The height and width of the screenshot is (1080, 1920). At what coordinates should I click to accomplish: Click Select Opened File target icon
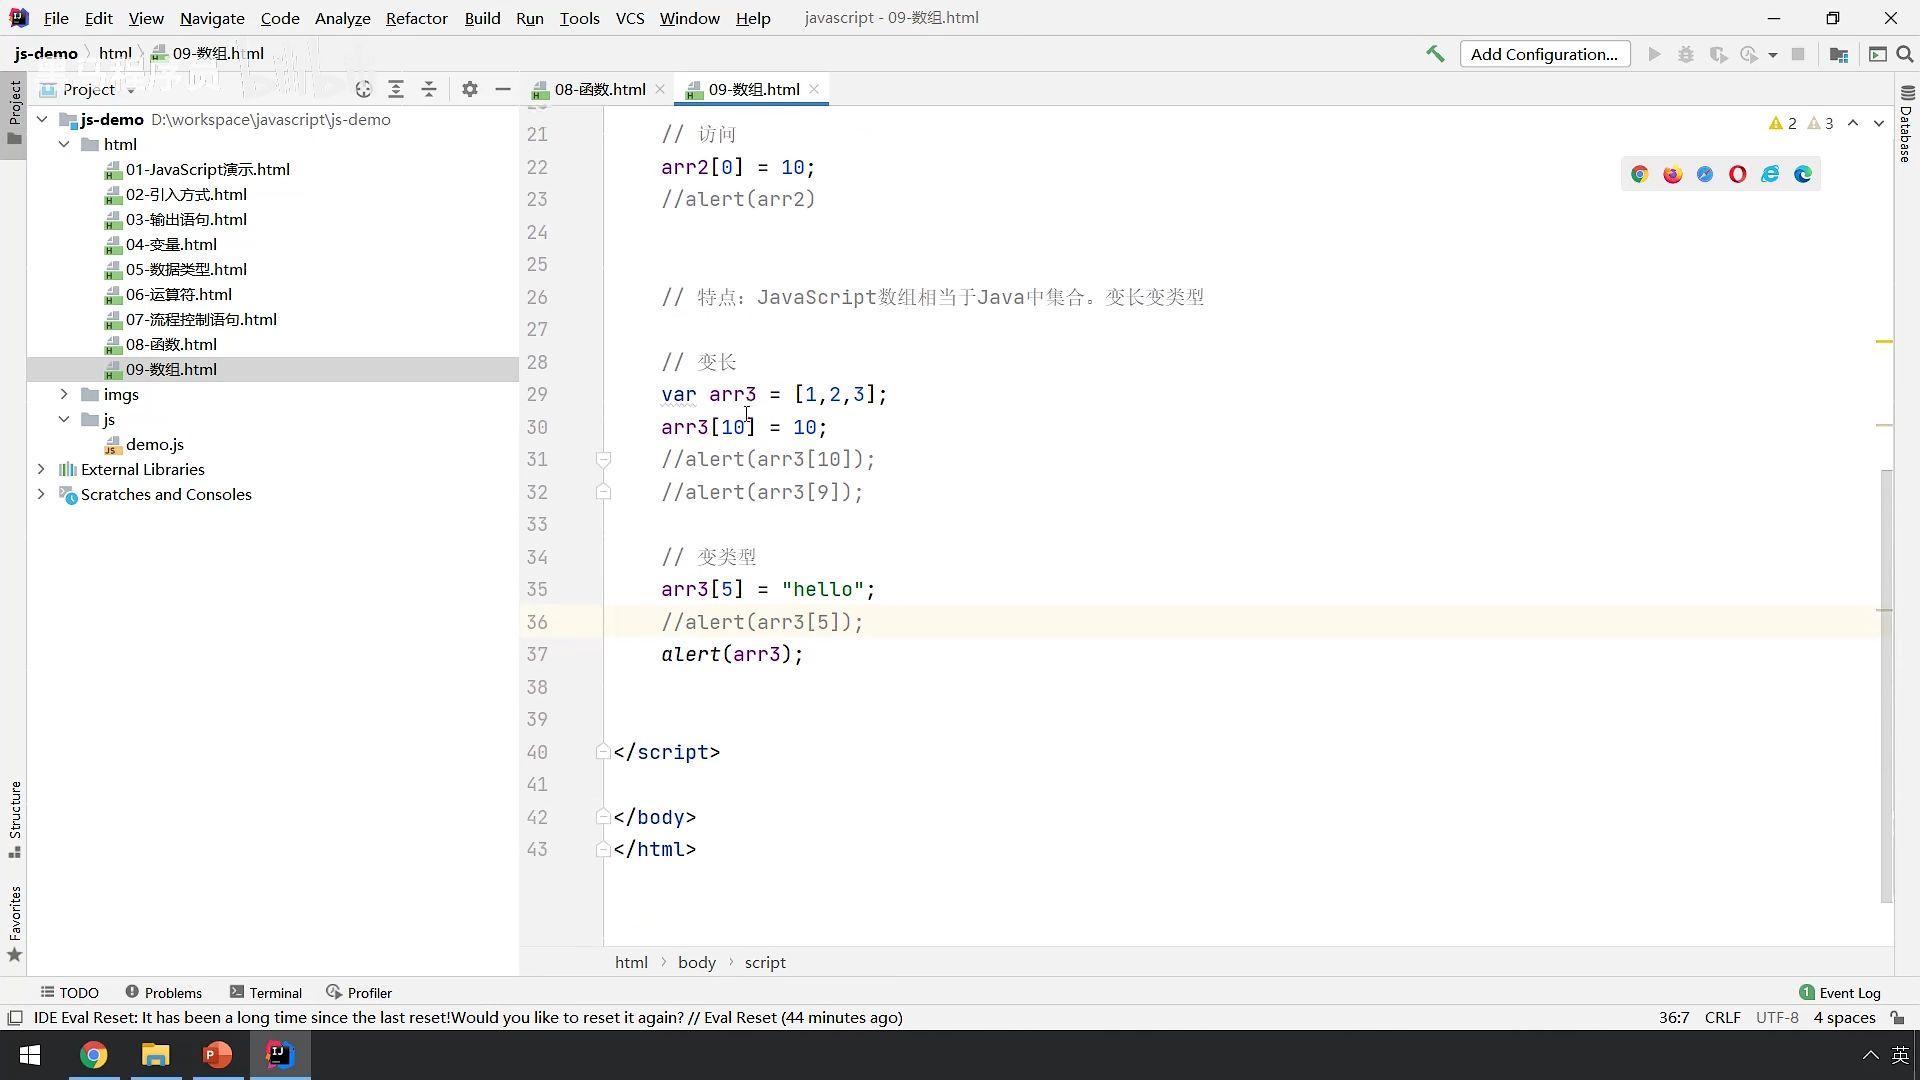pos(363,89)
